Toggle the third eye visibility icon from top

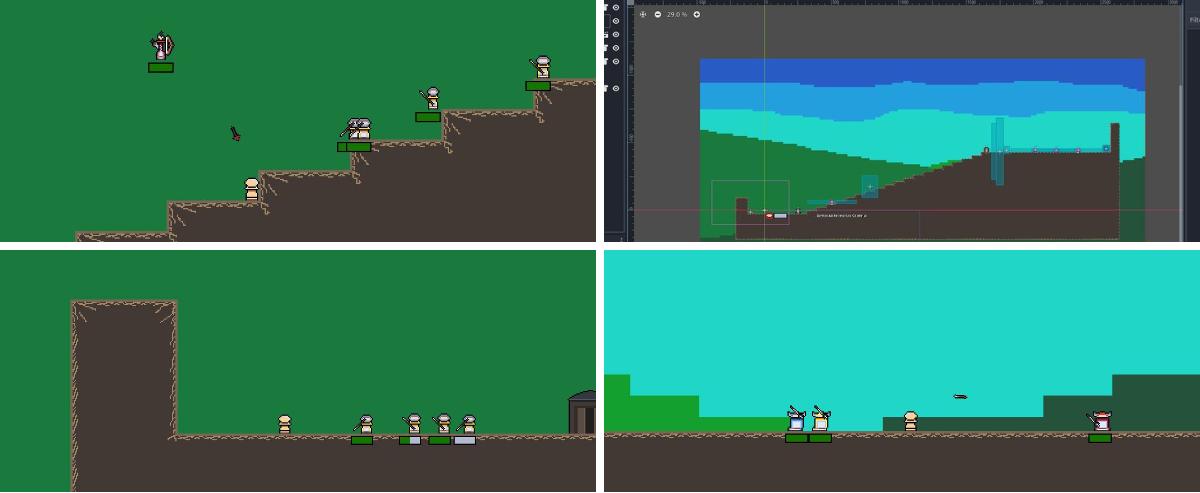pyautogui.click(x=616, y=34)
